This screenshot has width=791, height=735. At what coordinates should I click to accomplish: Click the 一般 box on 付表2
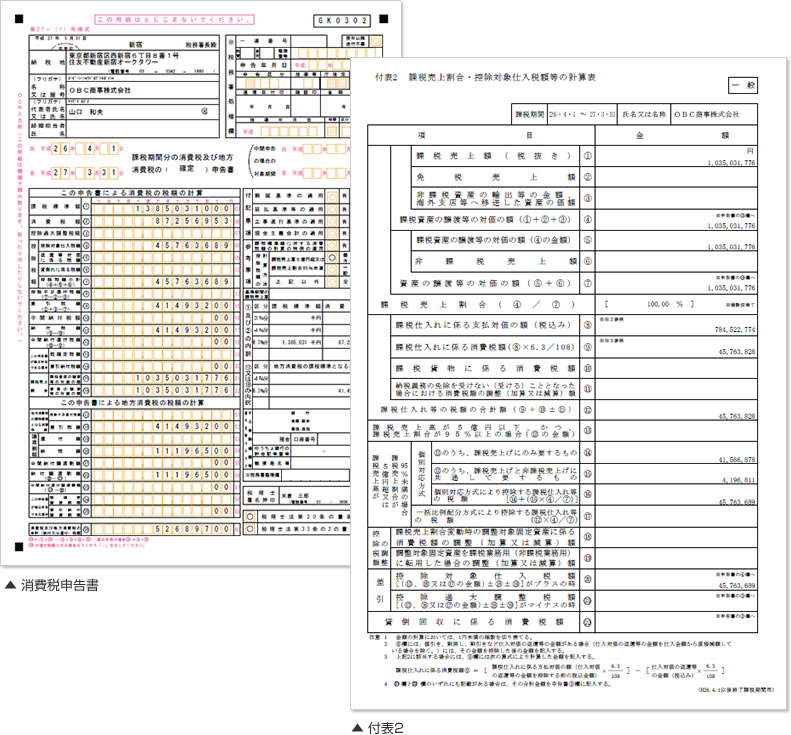743,85
